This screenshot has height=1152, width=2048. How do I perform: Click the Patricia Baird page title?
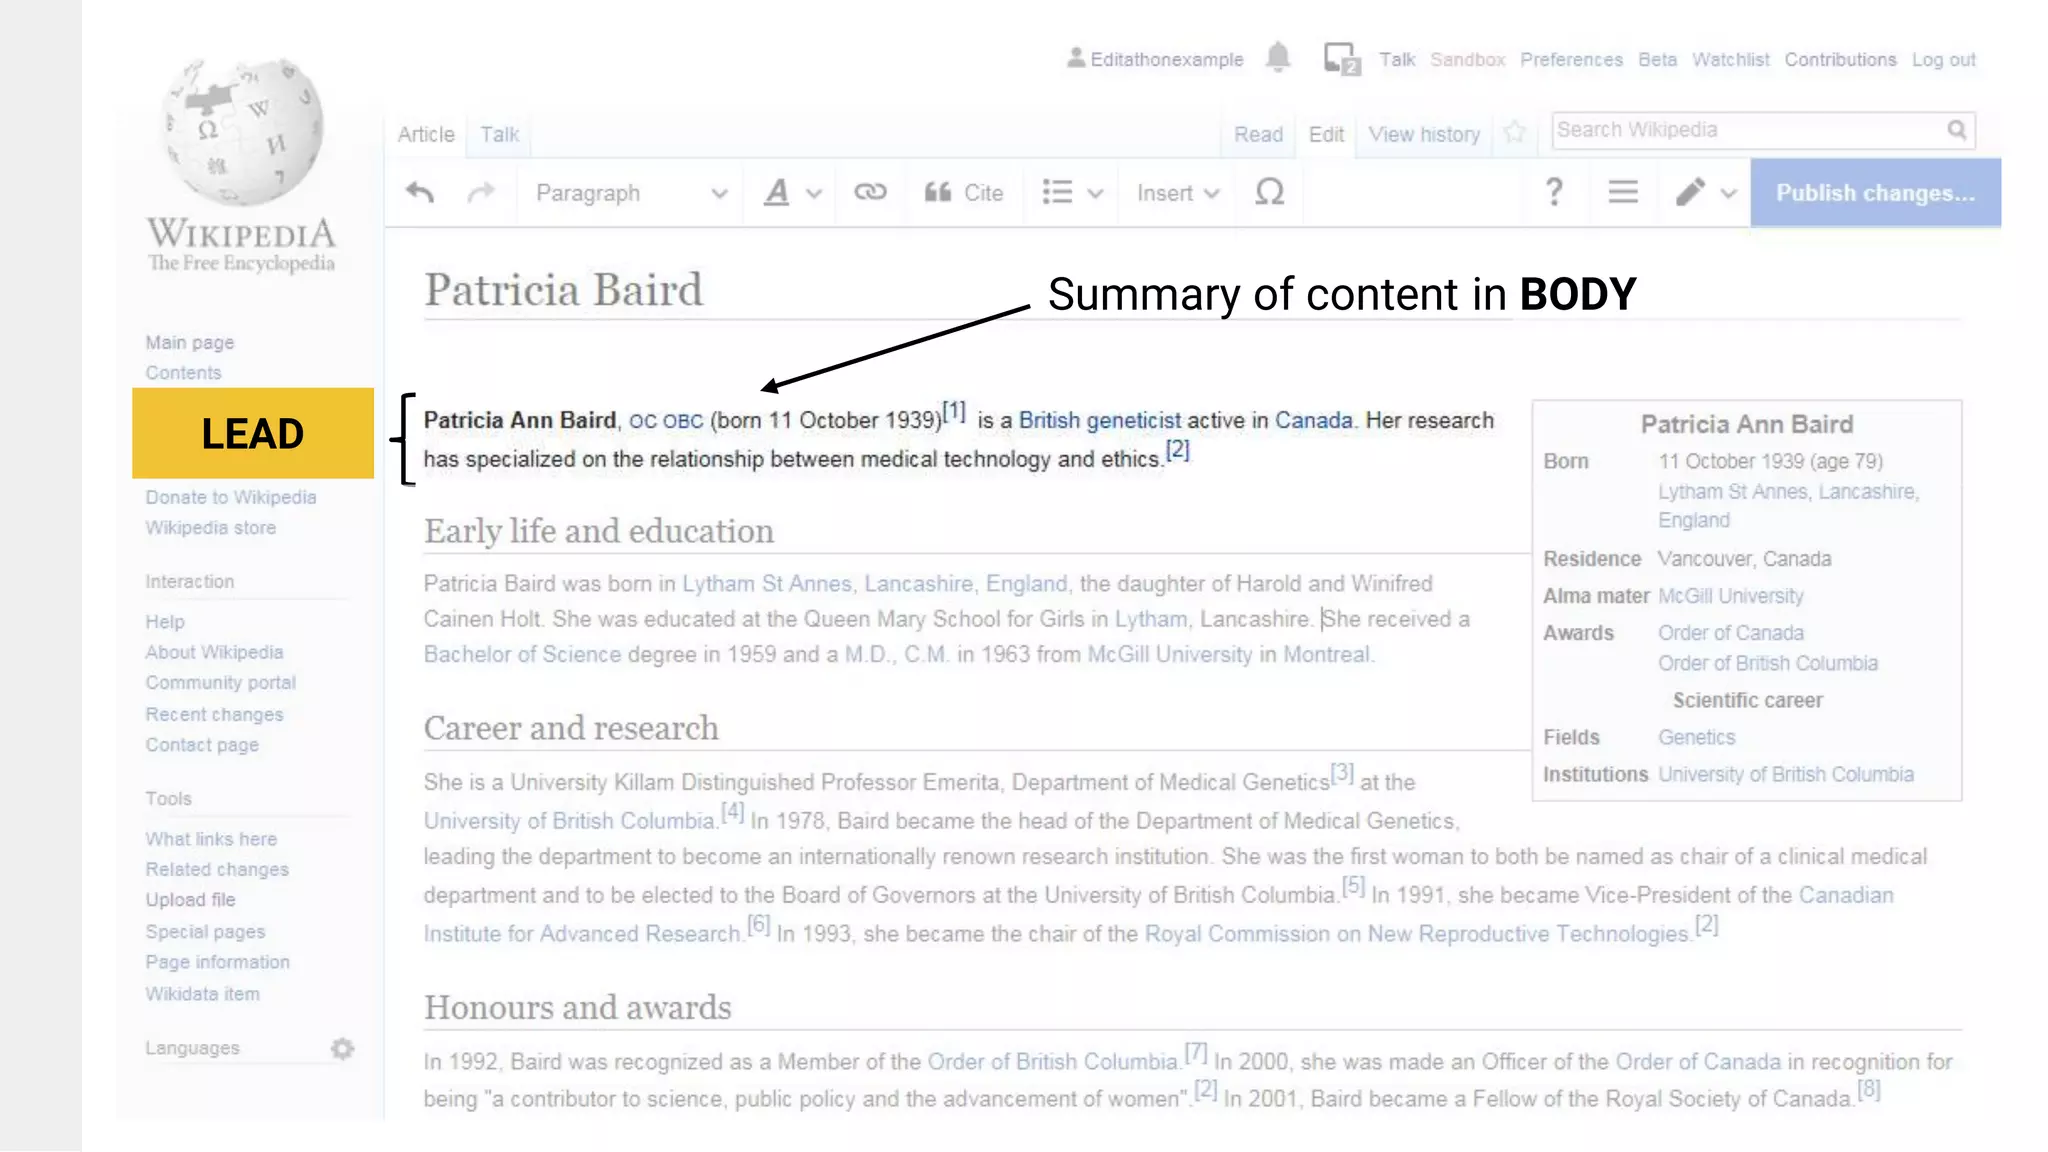[563, 290]
